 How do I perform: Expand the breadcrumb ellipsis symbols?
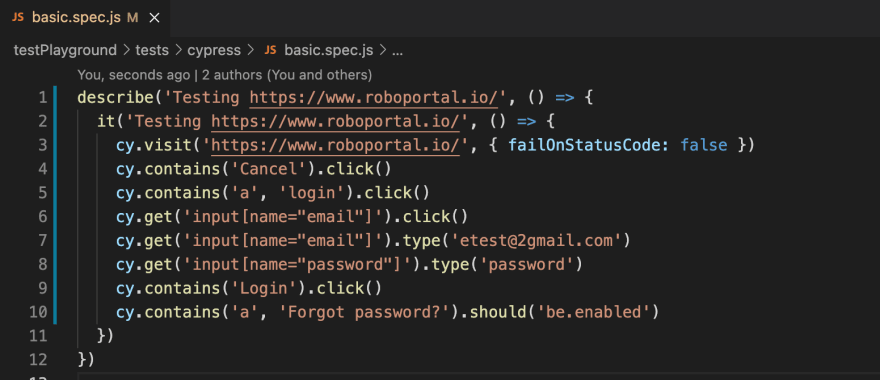397,51
